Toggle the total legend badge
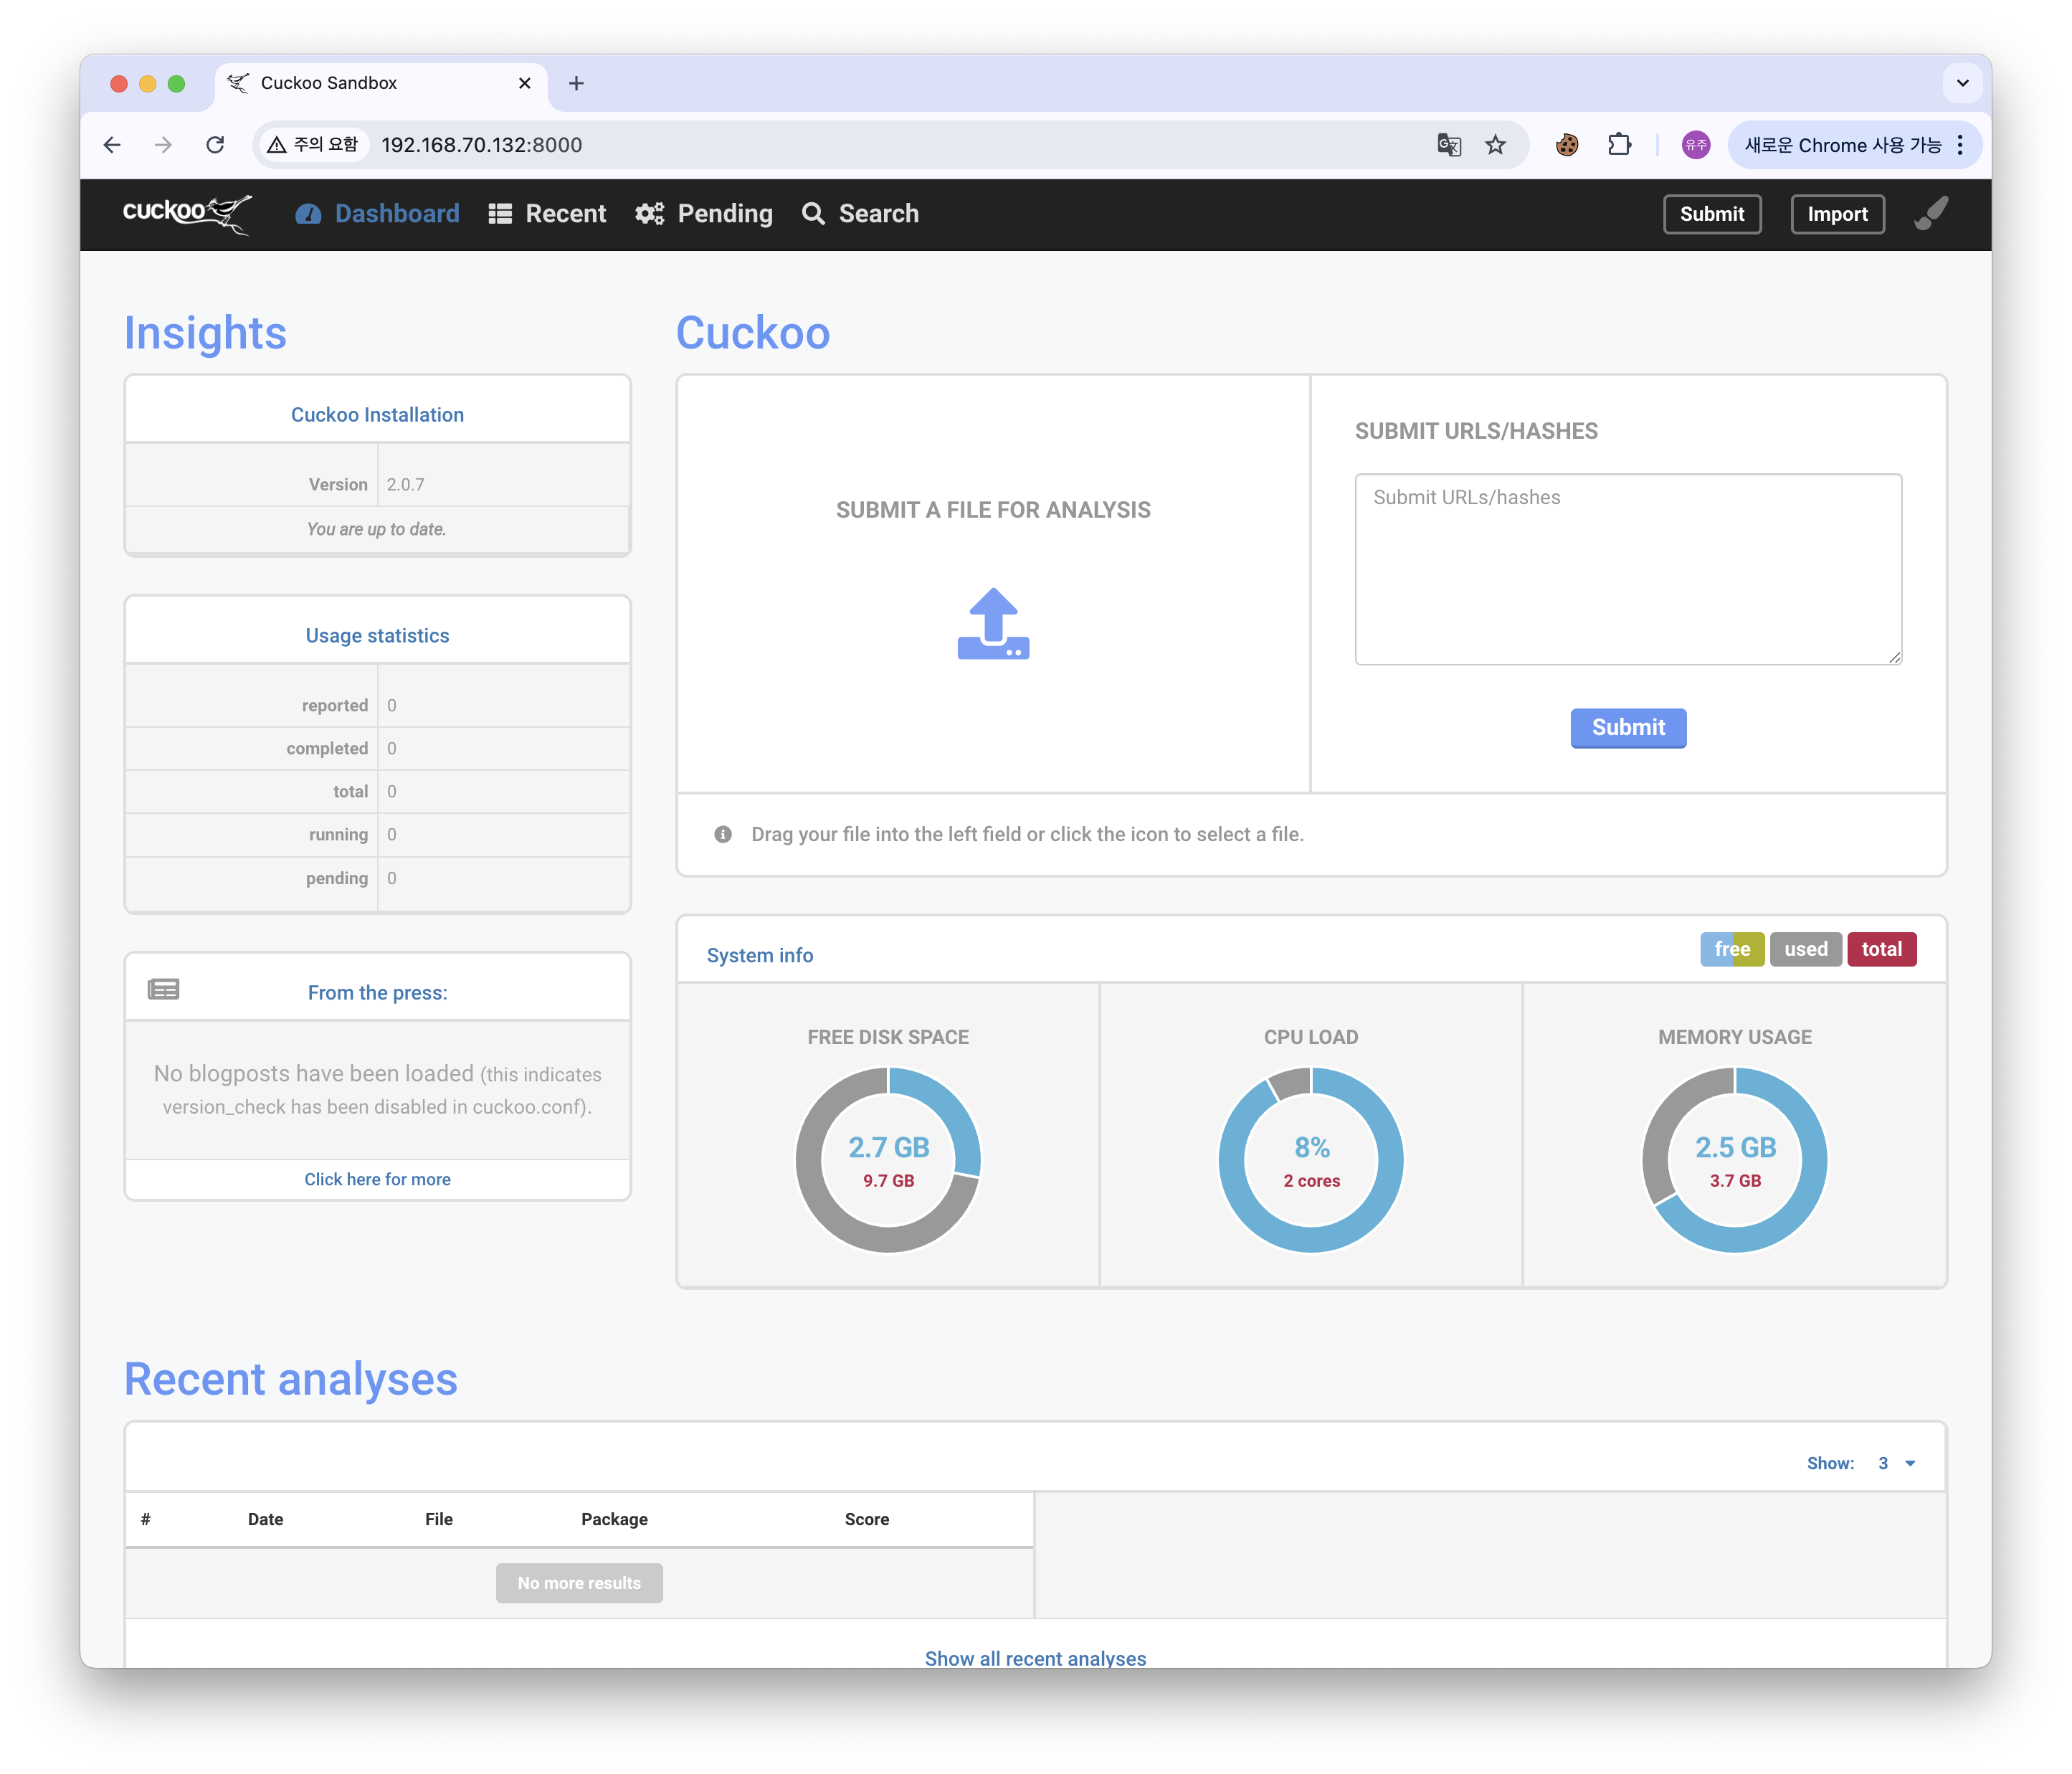This screenshot has height=1774, width=2072. coord(1881,949)
